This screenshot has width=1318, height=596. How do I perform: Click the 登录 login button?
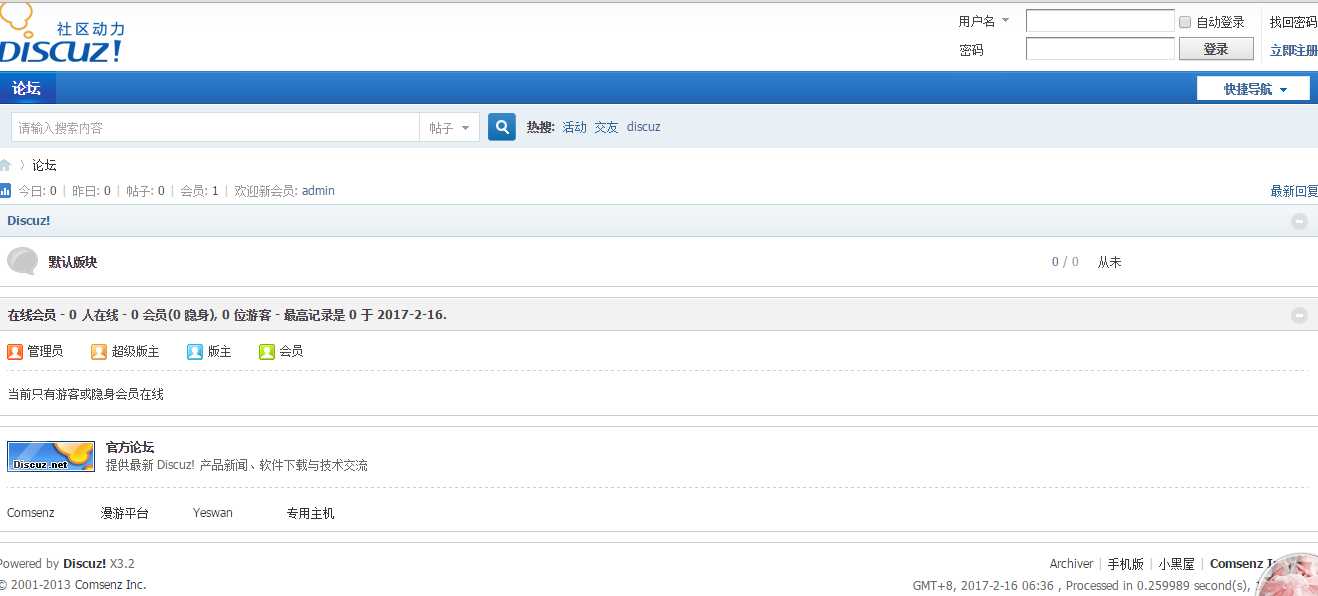pyautogui.click(x=1216, y=49)
